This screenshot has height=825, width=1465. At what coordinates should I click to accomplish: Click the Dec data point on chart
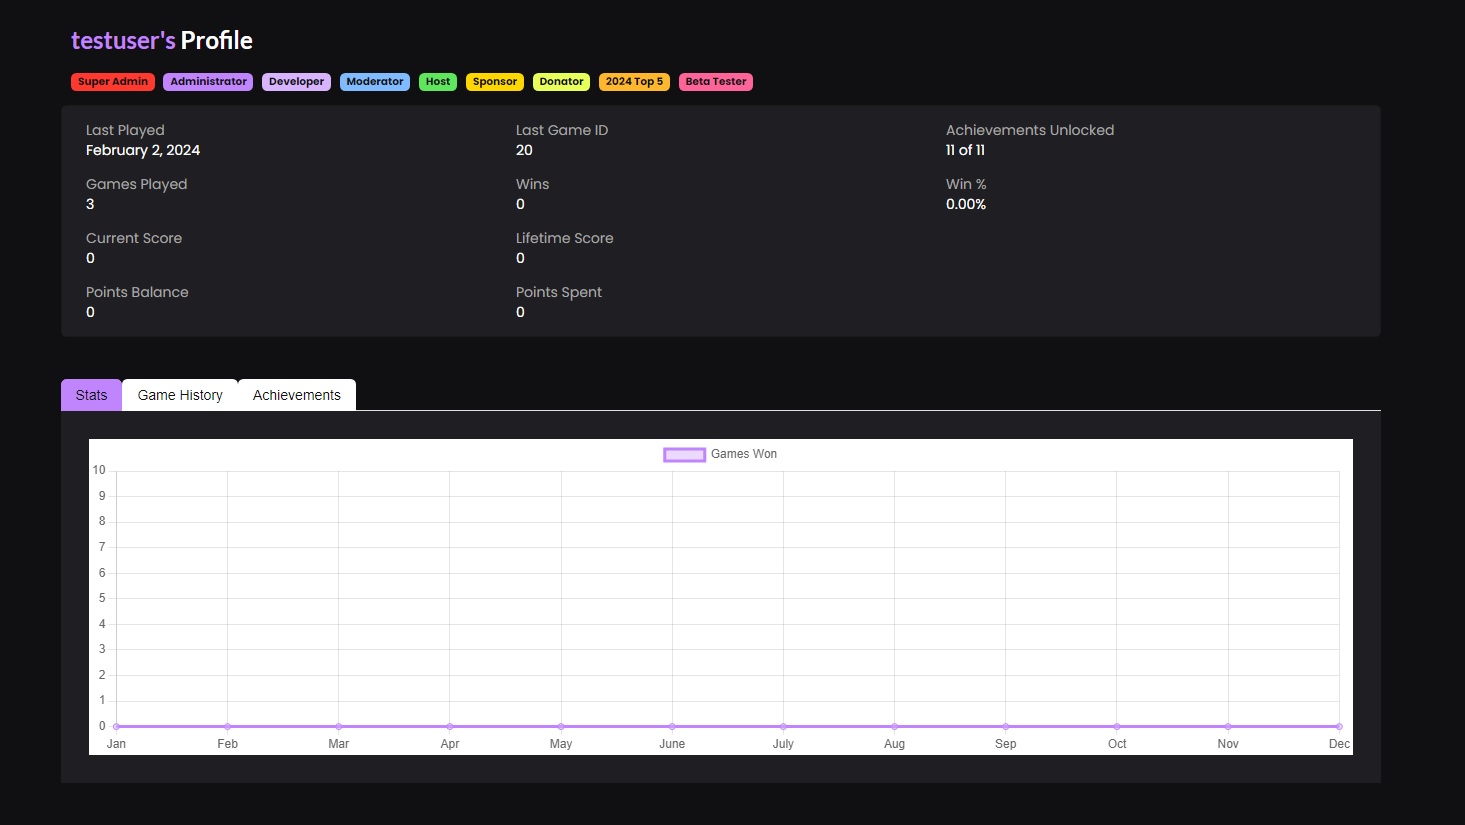pos(1339,726)
